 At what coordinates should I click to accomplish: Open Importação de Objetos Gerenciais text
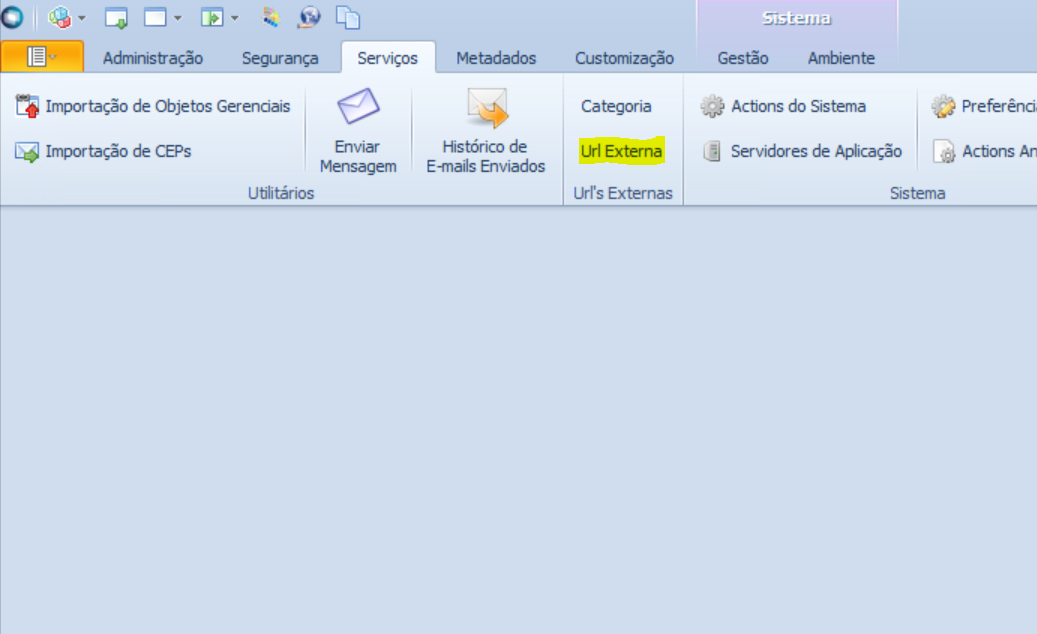click(x=168, y=106)
